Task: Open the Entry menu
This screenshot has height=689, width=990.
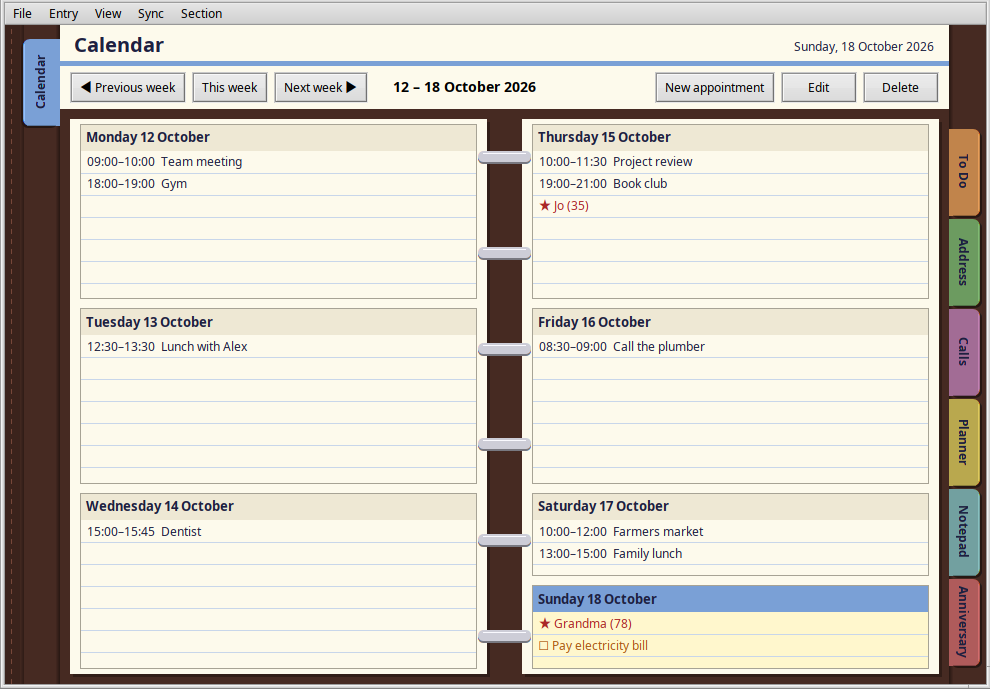Action: pos(64,13)
